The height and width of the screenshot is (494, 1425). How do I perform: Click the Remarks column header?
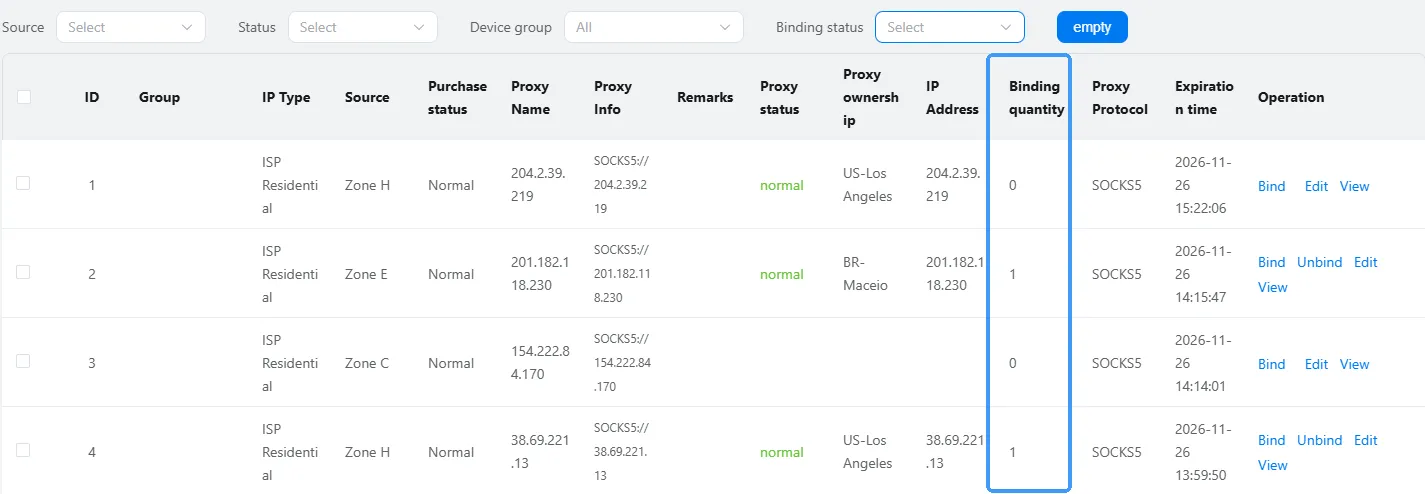(x=705, y=97)
